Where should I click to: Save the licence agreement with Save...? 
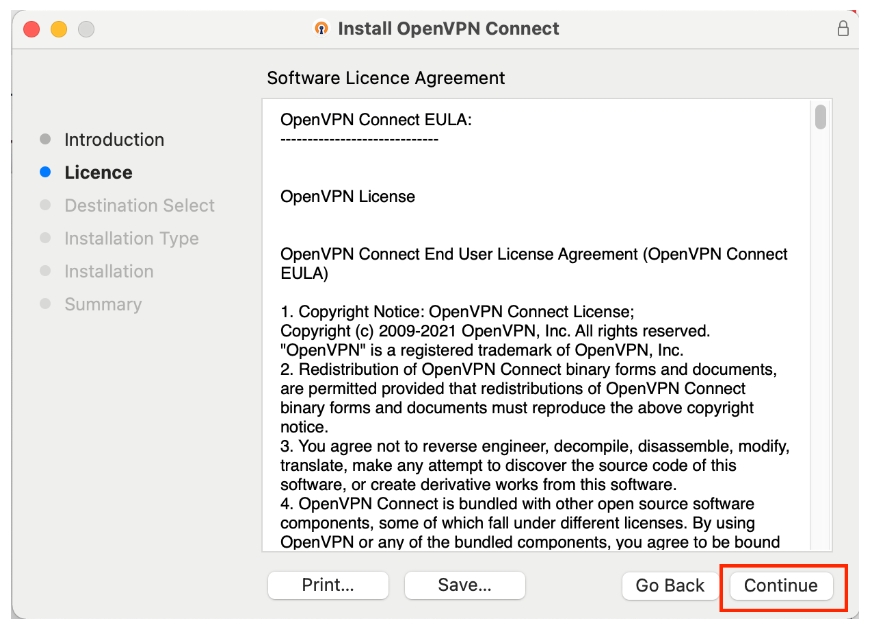click(x=464, y=586)
